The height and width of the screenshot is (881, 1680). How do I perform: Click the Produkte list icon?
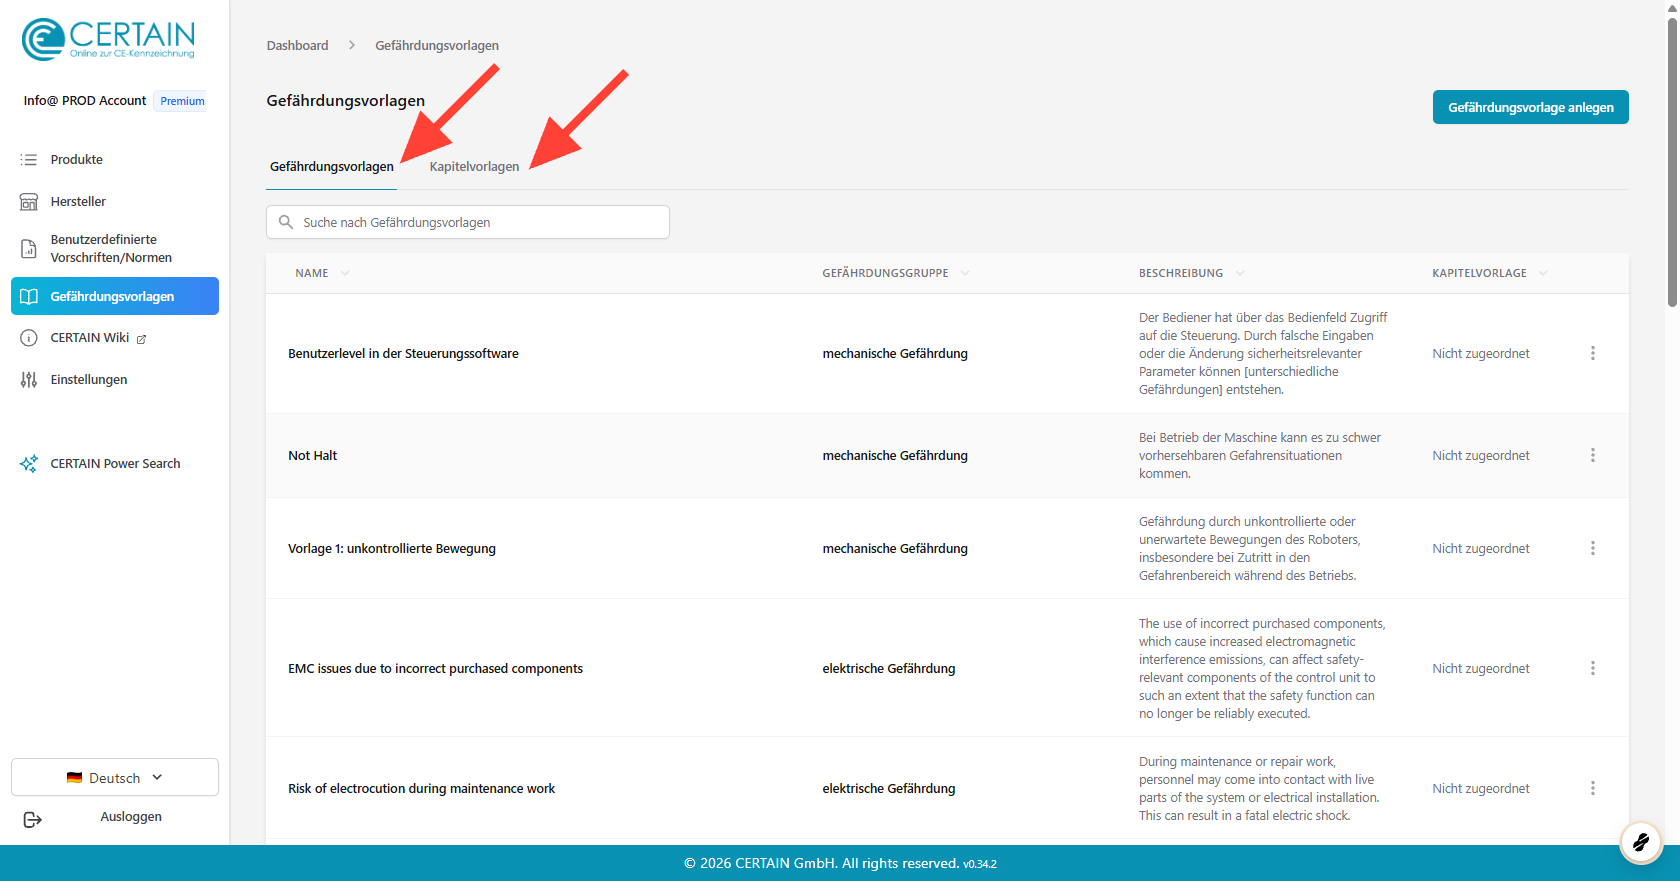(29, 160)
